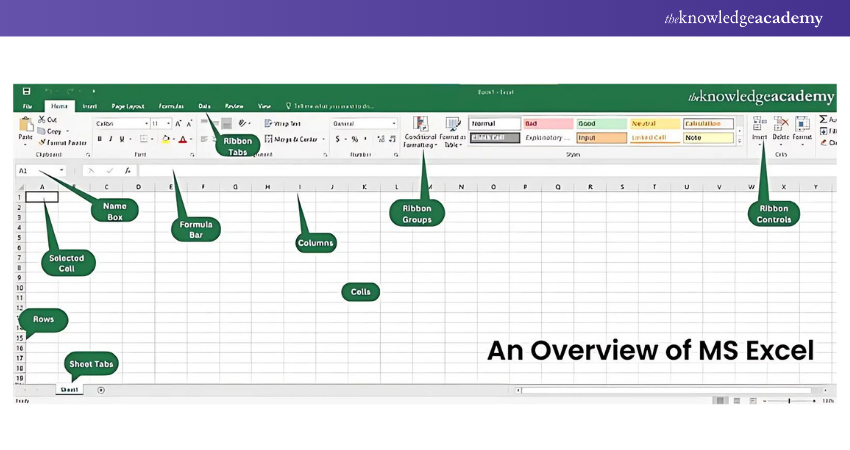The image size is (850, 450).
Task: Toggle bold formatting
Action: (x=99, y=140)
